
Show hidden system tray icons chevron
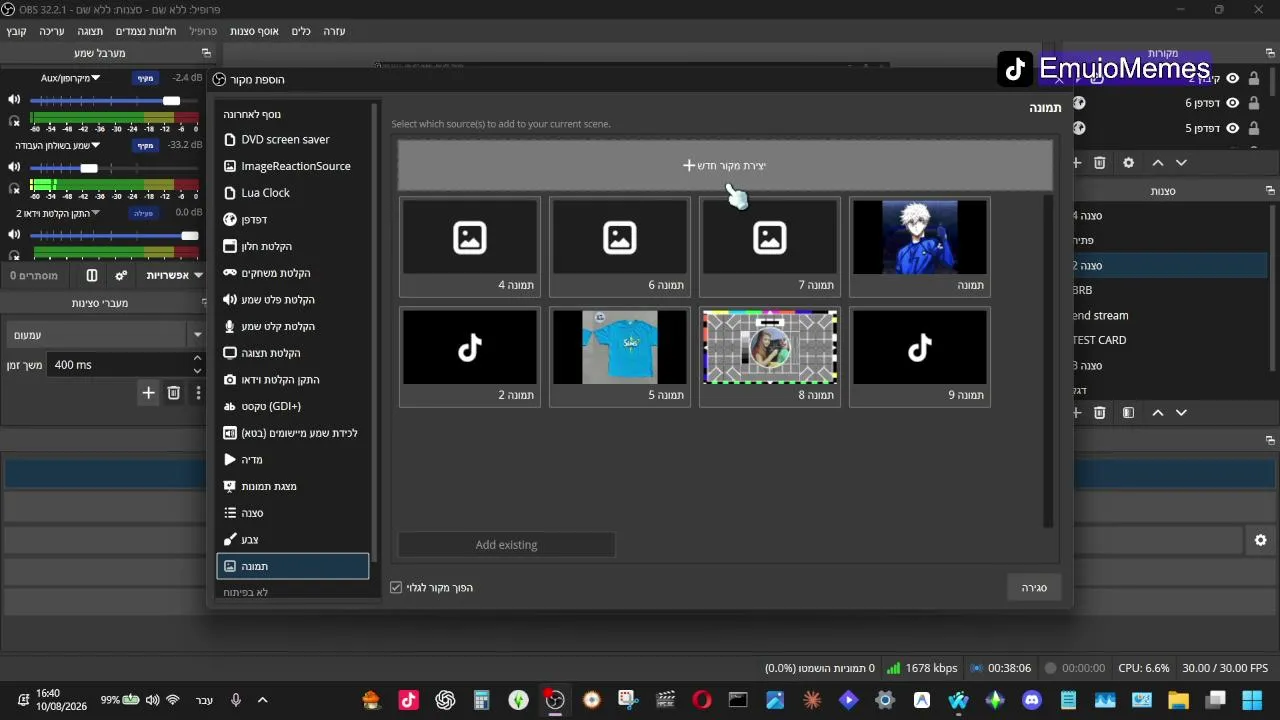(x=263, y=700)
